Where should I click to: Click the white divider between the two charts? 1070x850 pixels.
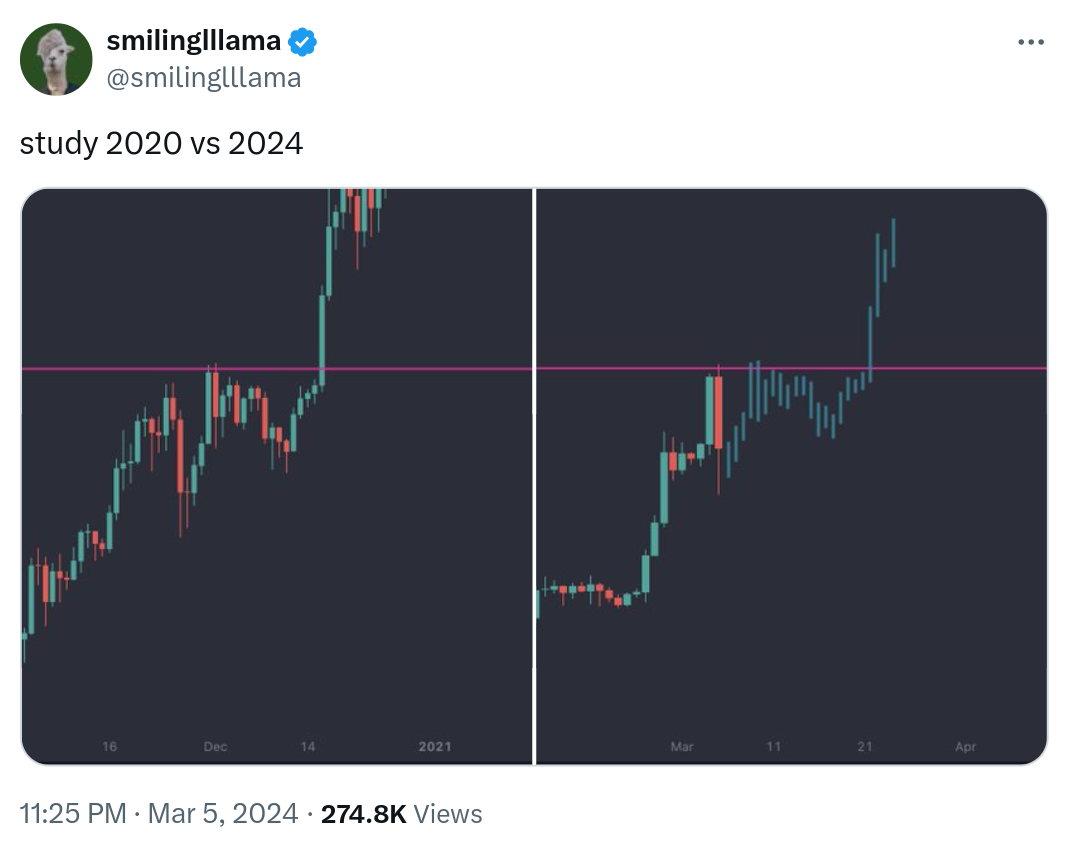pyautogui.click(x=534, y=476)
